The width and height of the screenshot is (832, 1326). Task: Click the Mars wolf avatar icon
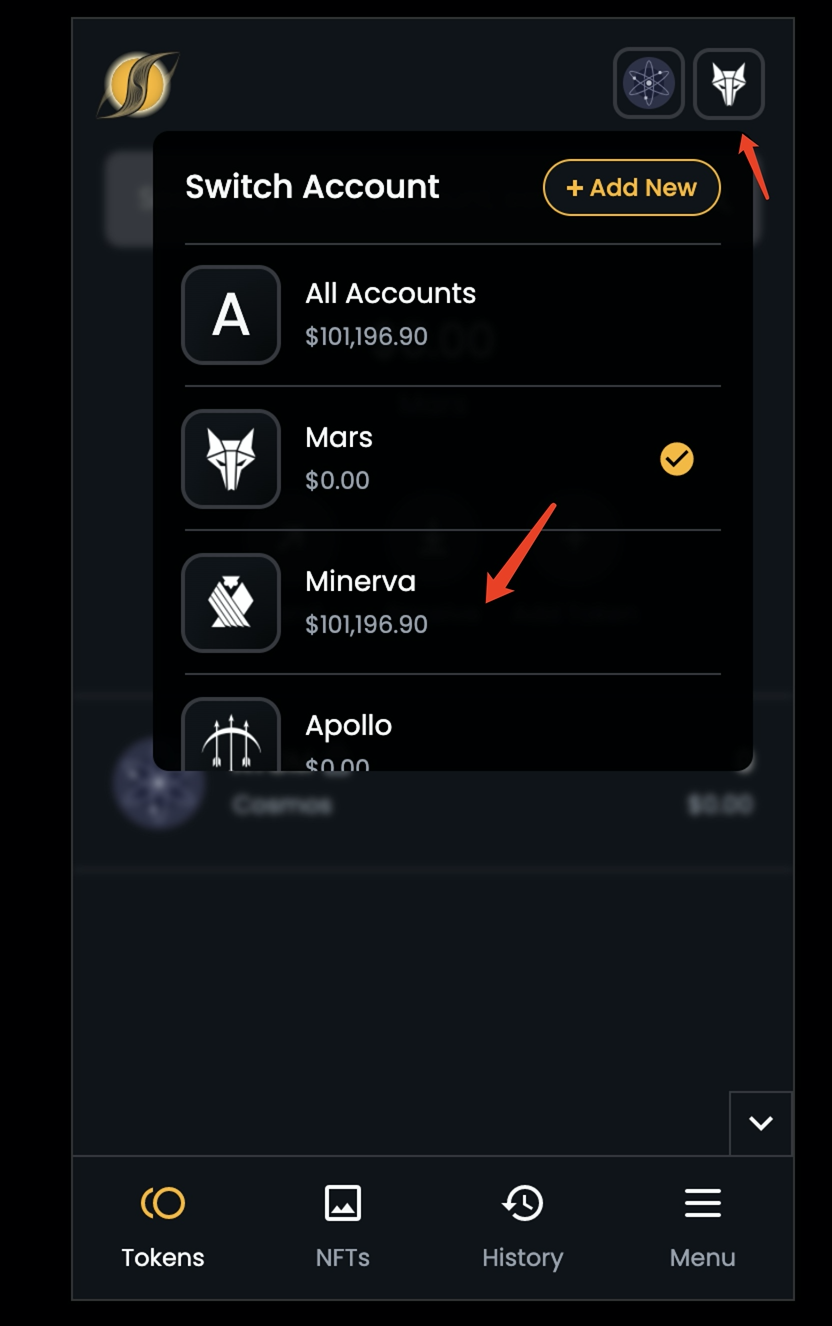point(231,459)
